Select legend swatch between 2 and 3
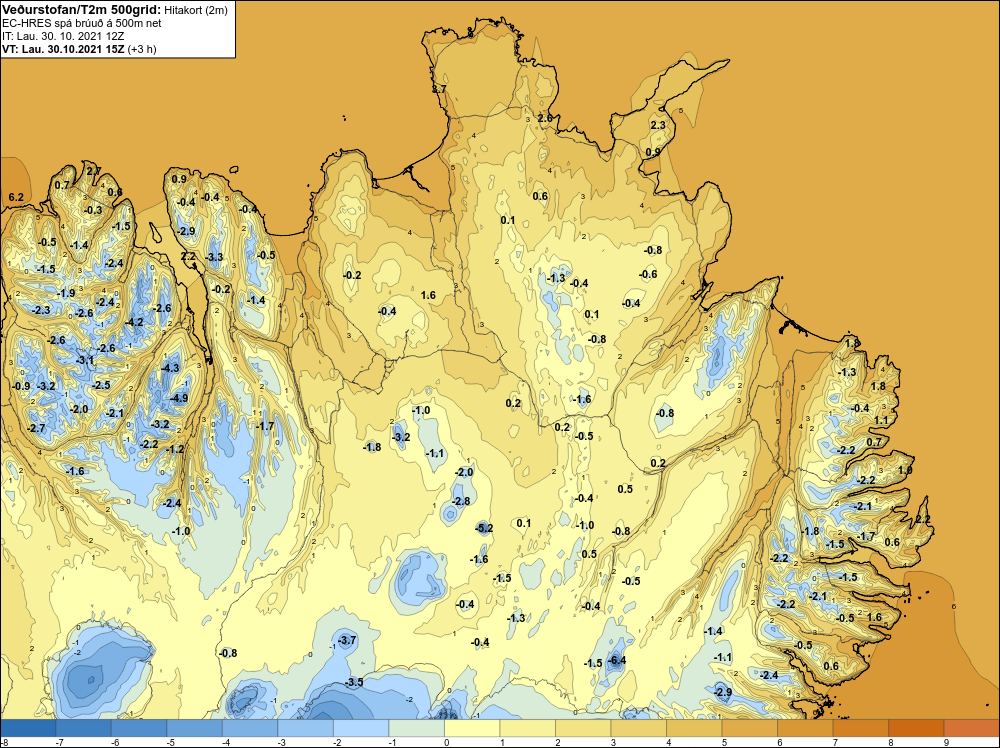Viewport: 1000px width, 748px height. (x=583, y=728)
